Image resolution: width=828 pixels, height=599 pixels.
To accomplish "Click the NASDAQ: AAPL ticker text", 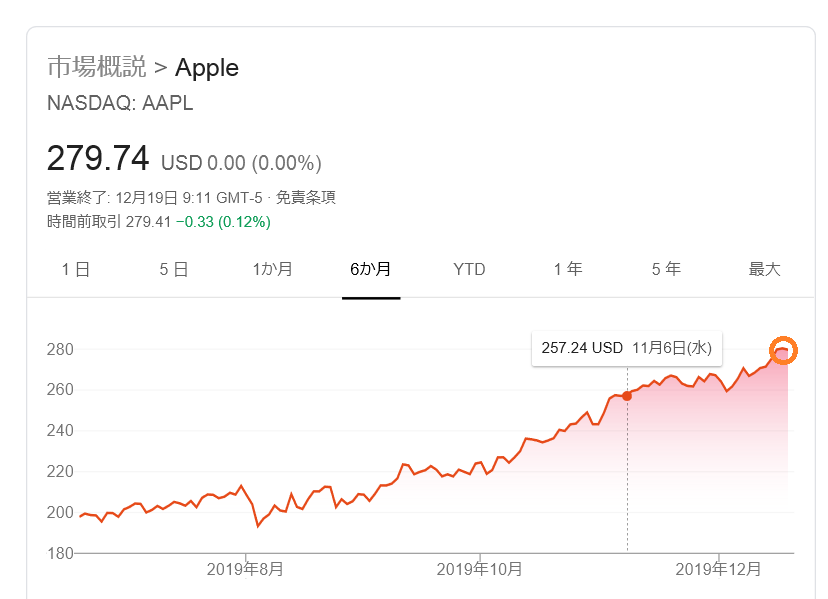I will 120,103.
